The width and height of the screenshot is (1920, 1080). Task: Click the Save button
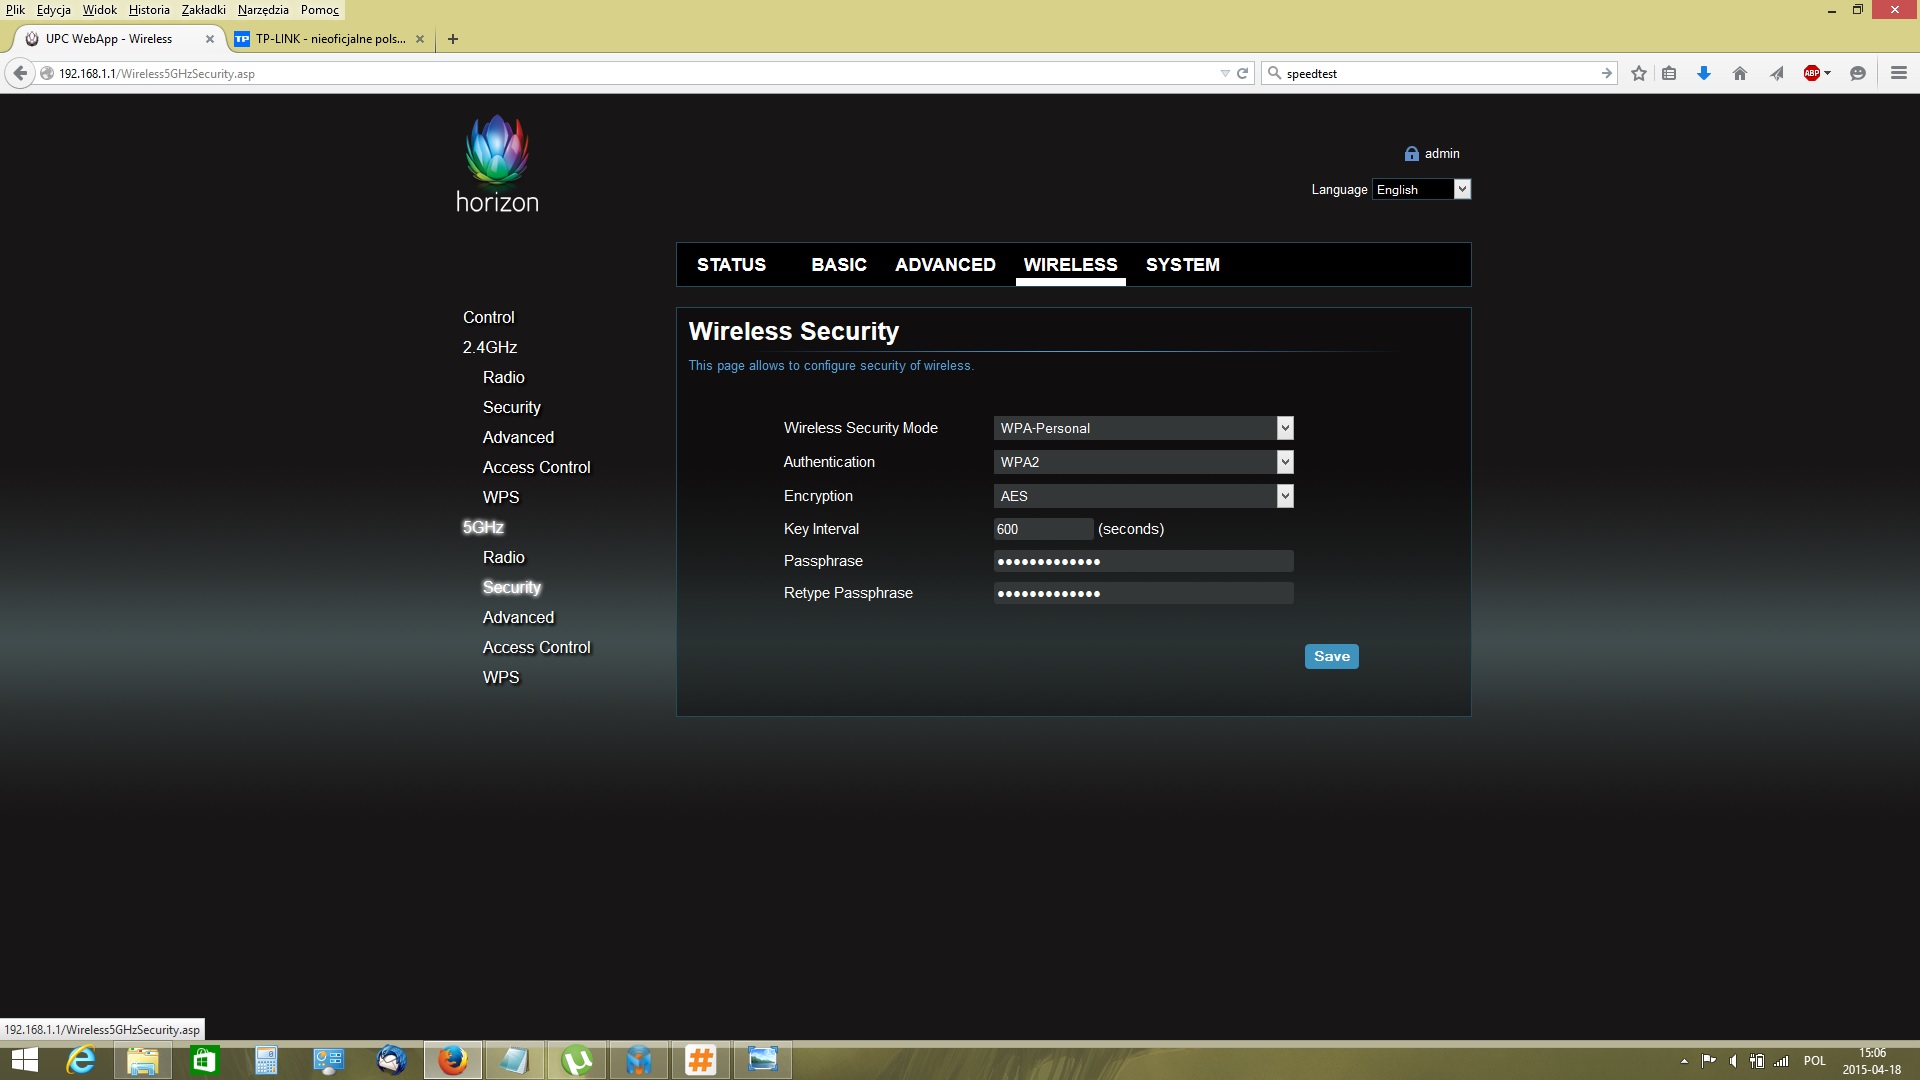pos(1331,656)
